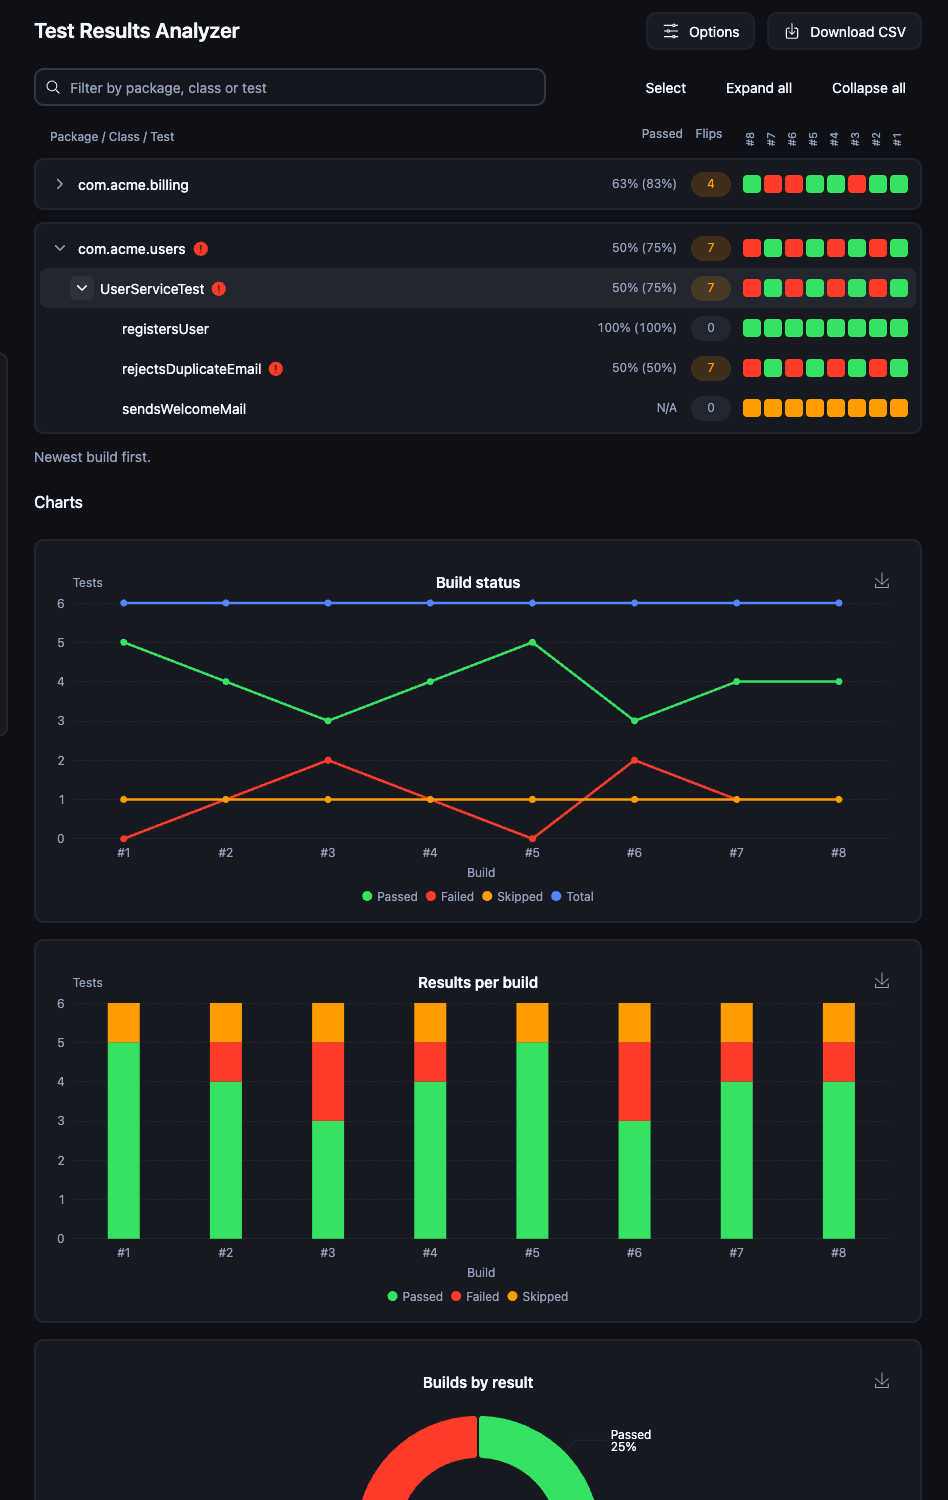Click the 100% (100%) value for registersUser

tap(637, 328)
